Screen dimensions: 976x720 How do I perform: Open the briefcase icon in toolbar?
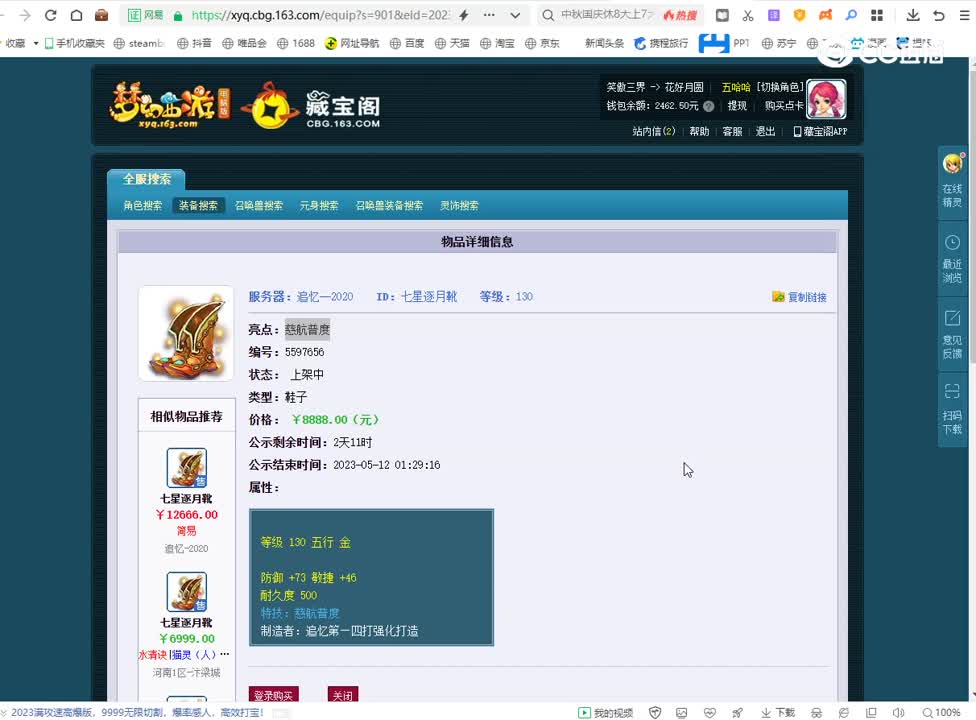click(101, 15)
